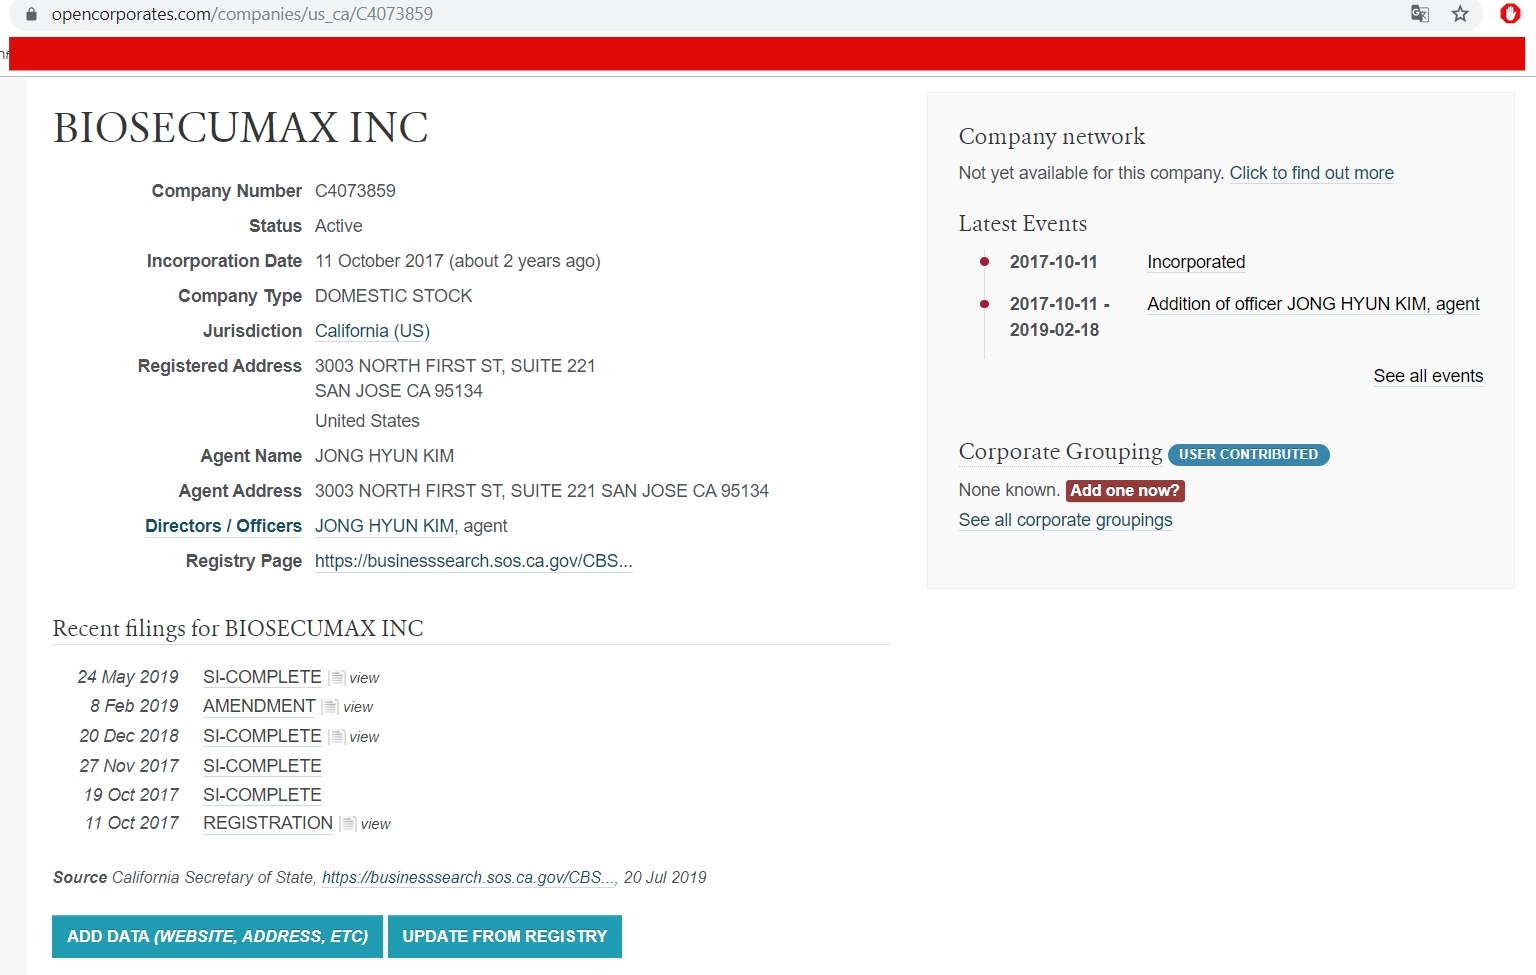Open the California (US) jurisdiction link
Image resolution: width=1536 pixels, height=975 pixels.
tap(372, 331)
